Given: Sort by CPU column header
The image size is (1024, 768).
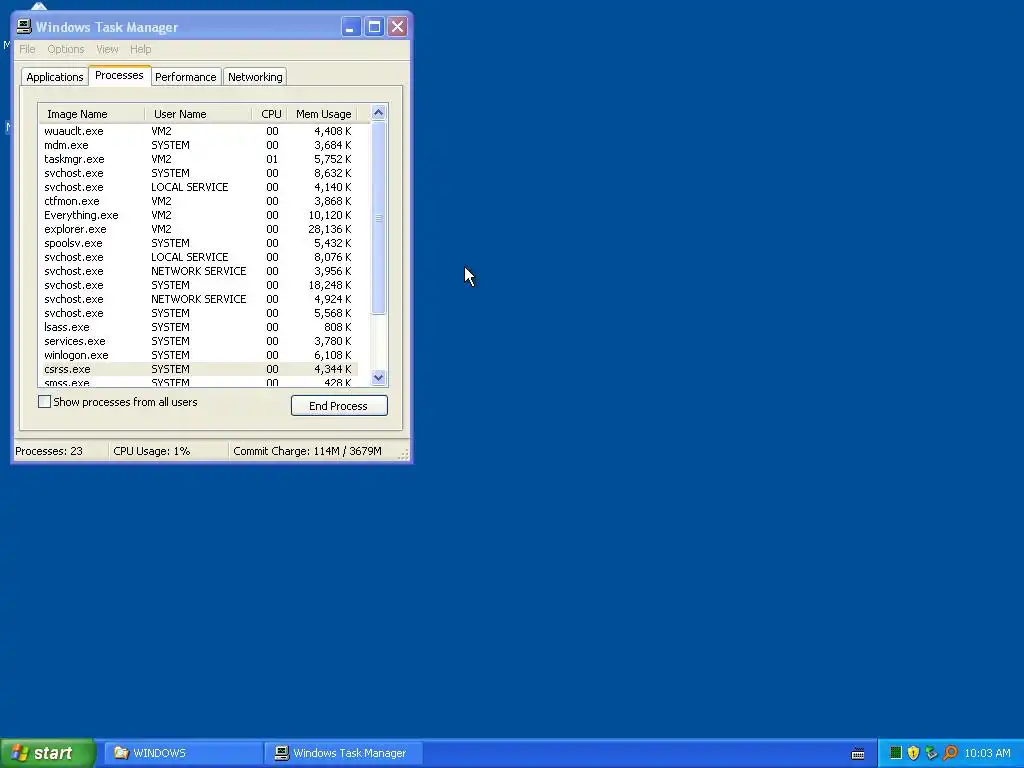Looking at the screenshot, I should 270,114.
